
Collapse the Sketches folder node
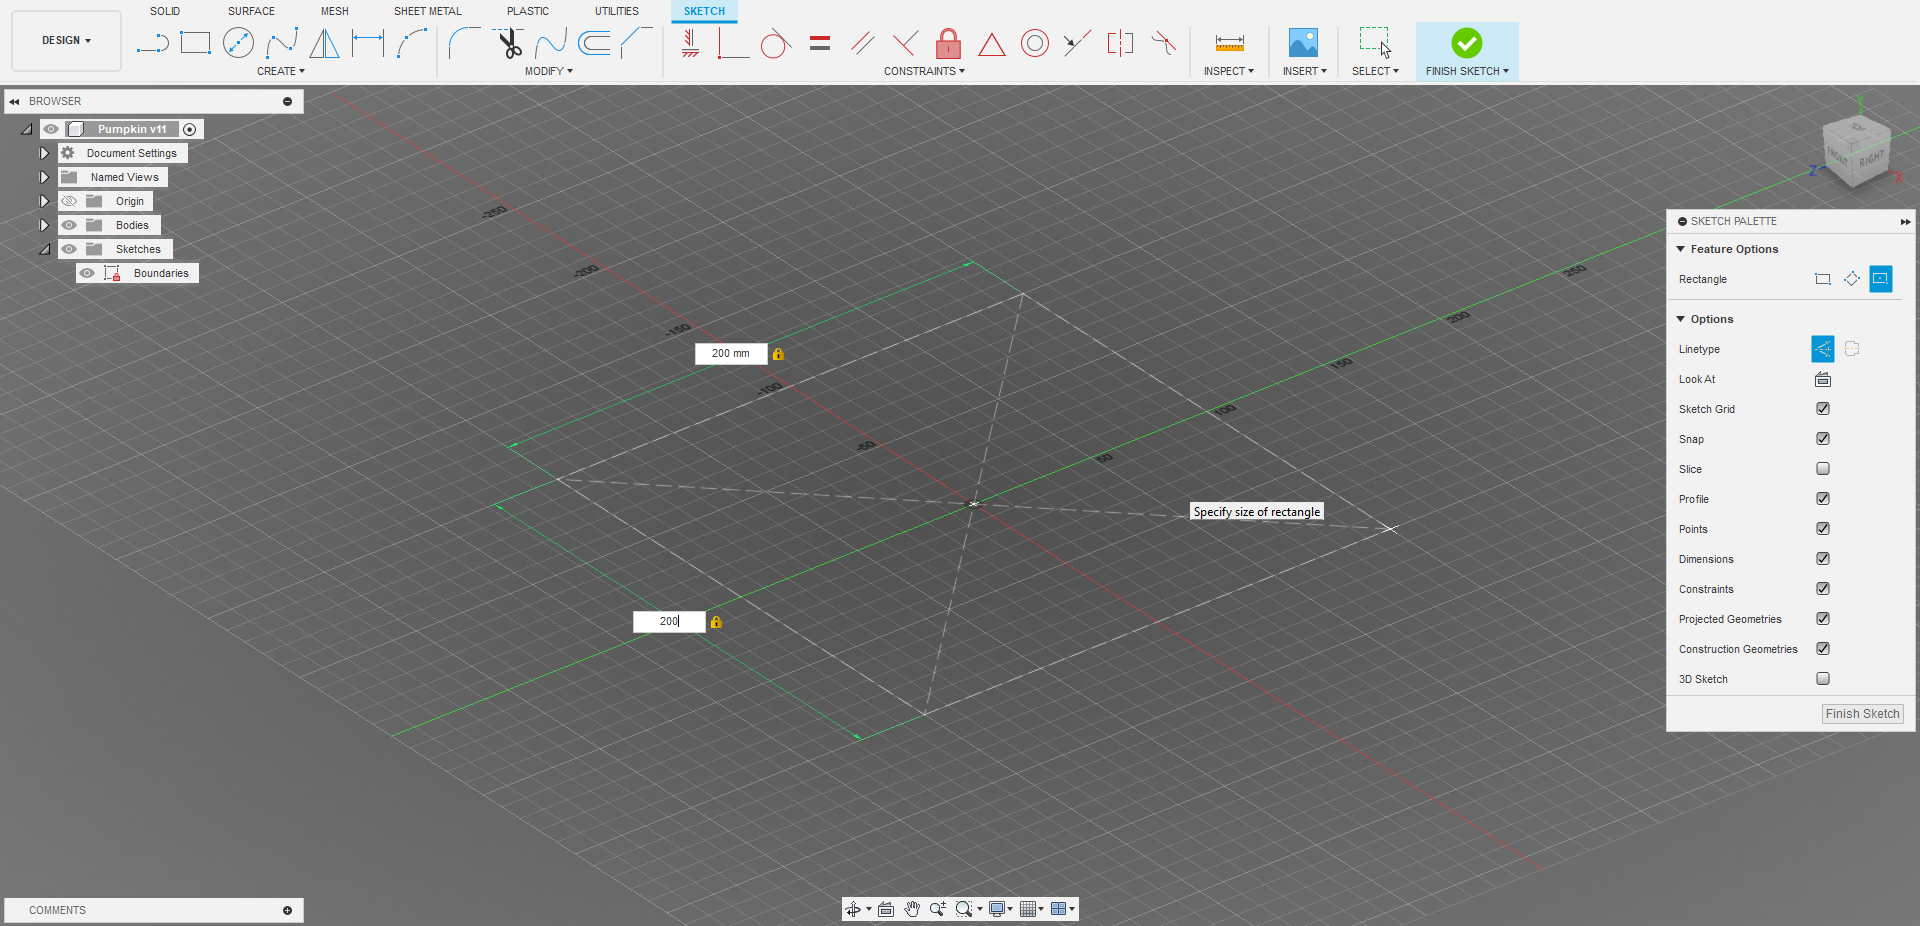pos(44,249)
